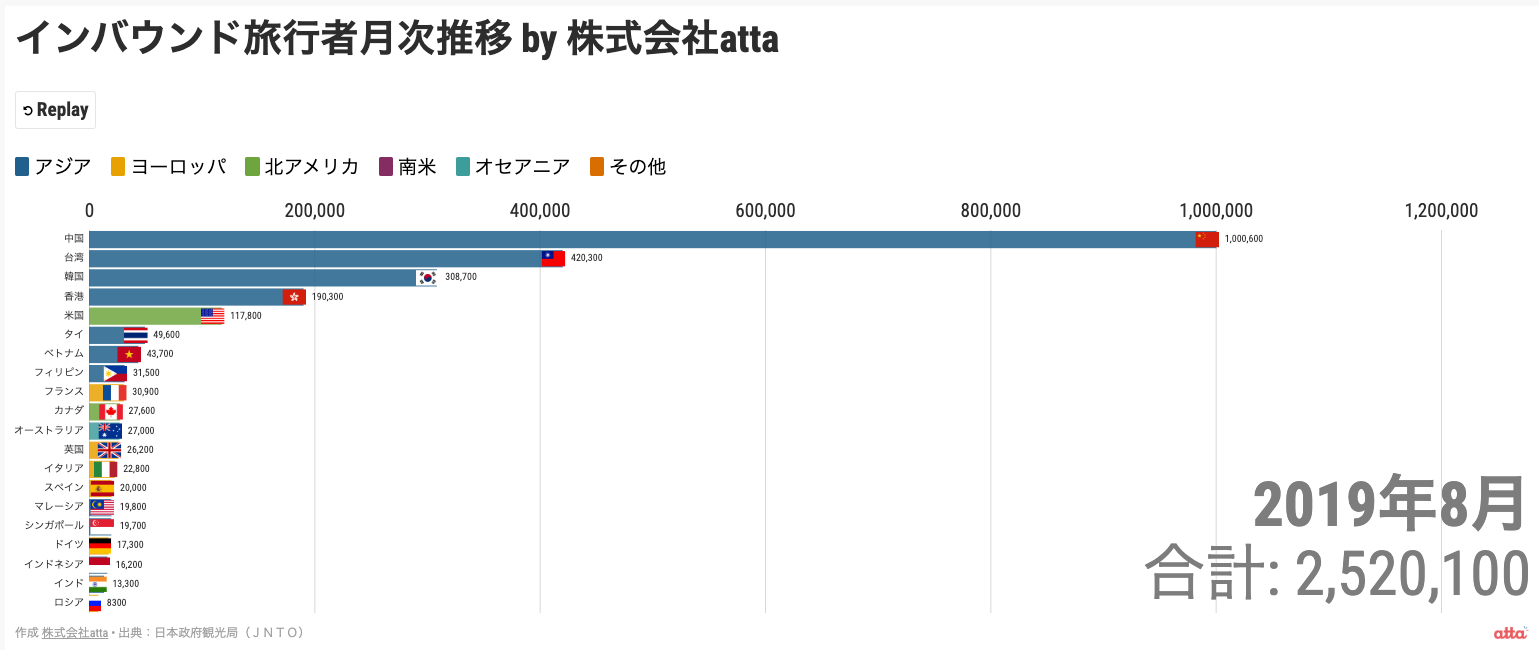
Task: Click the United States flag icon
Action: (212, 316)
